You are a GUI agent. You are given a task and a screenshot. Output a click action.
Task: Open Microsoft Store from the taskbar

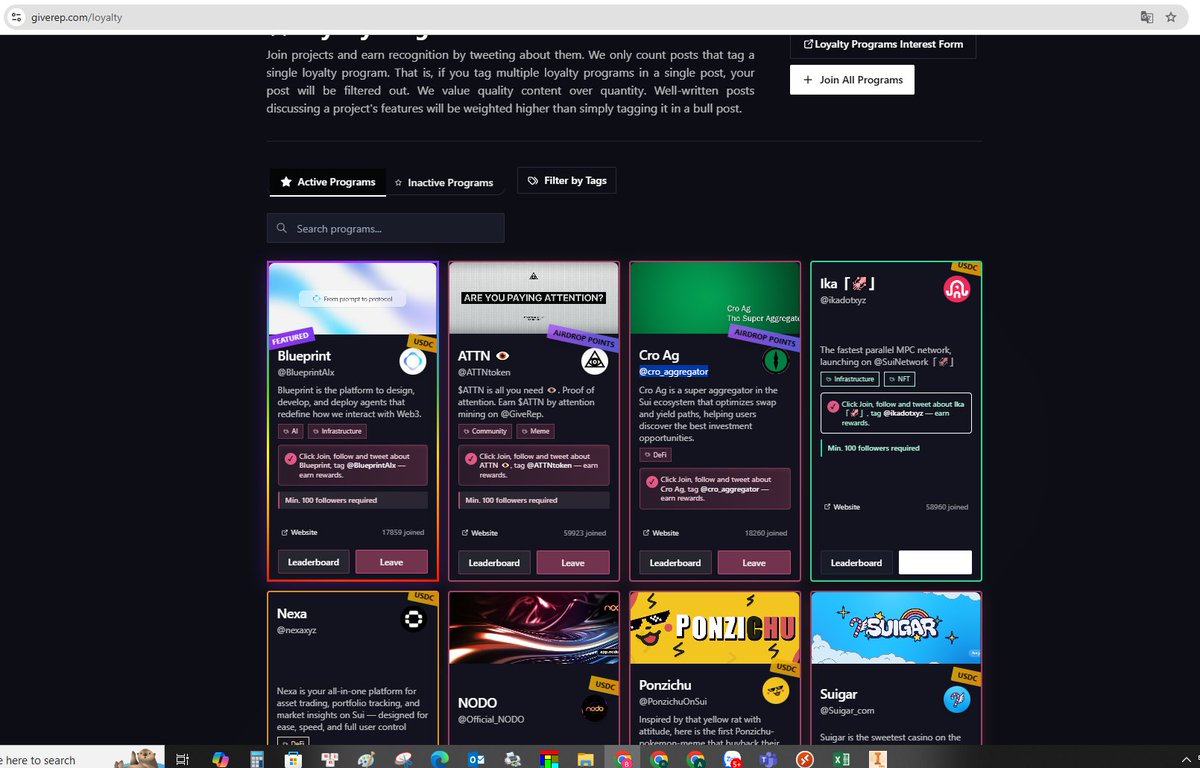pyautogui.click(x=293, y=759)
